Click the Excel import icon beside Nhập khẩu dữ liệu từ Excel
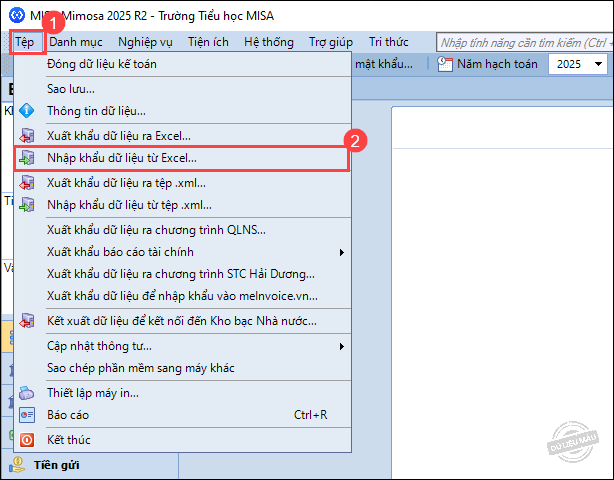This screenshot has width=614, height=480. [x=27, y=158]
